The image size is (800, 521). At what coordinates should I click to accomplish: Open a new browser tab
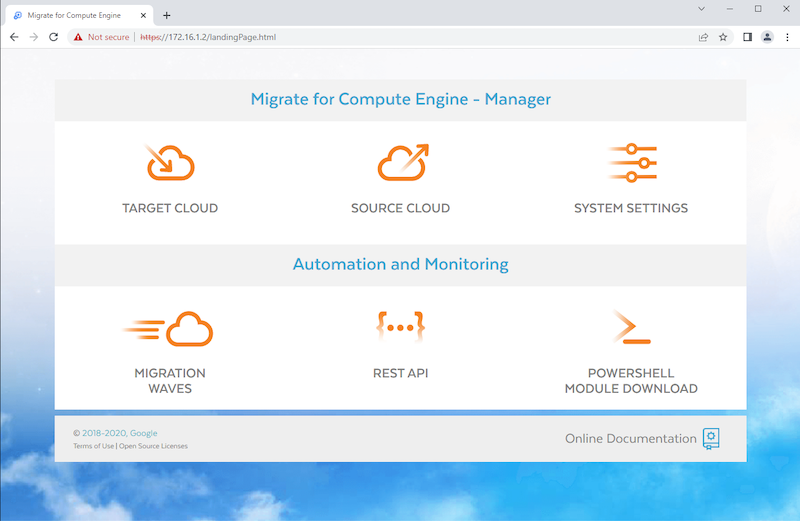point(167,15)
